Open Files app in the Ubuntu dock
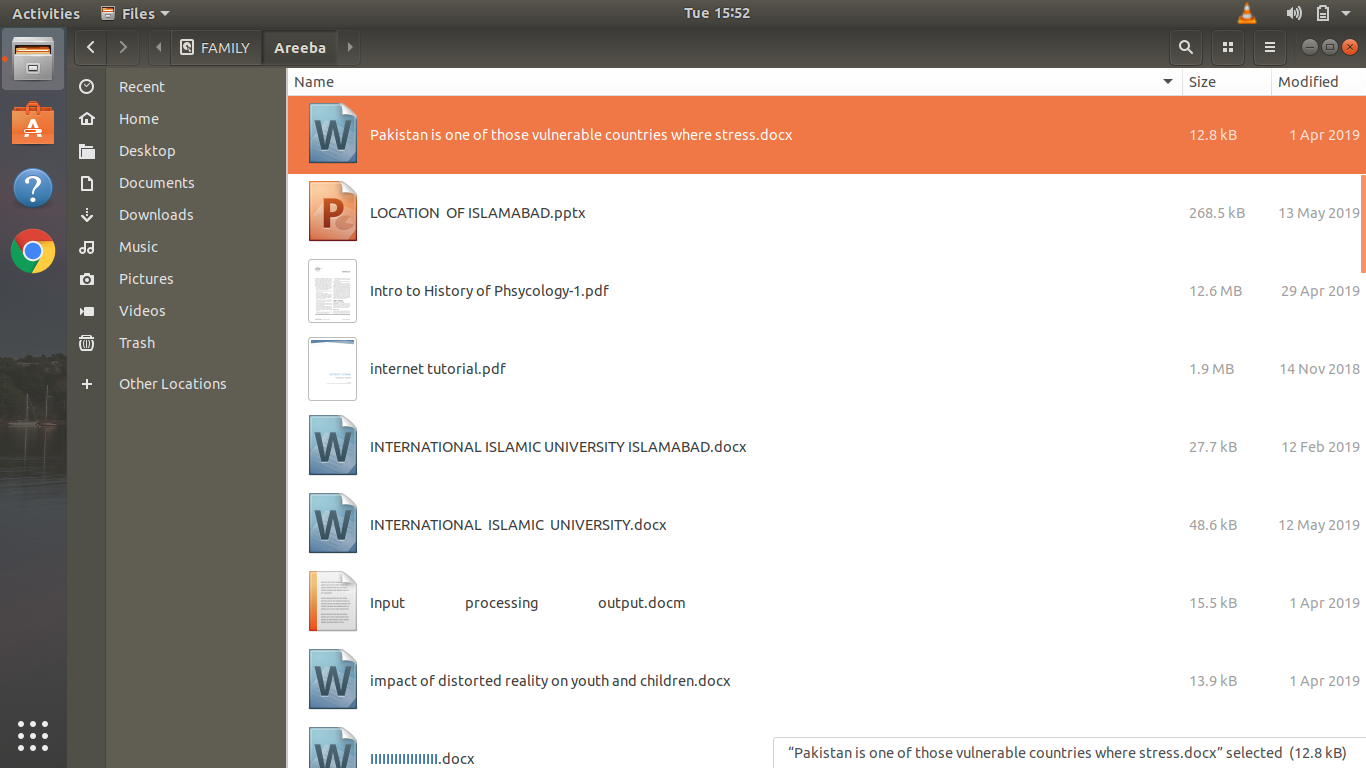This screenshot has height=768, width=1366. point(33,60)
